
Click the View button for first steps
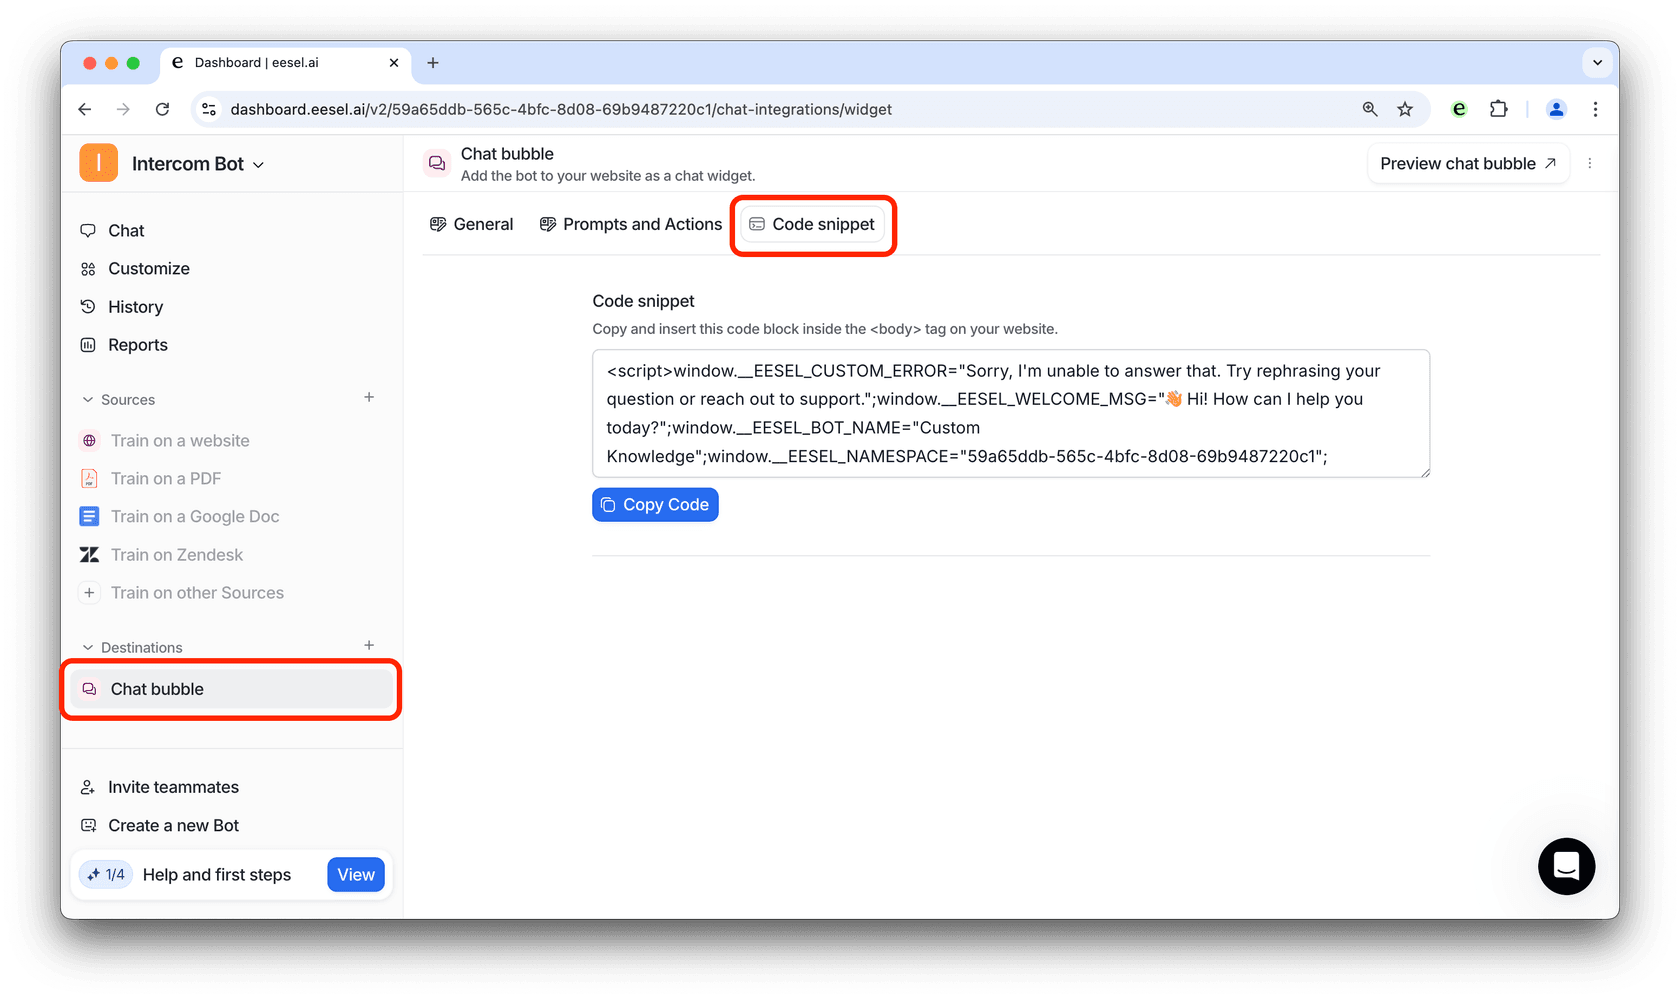tap(355, 874)
